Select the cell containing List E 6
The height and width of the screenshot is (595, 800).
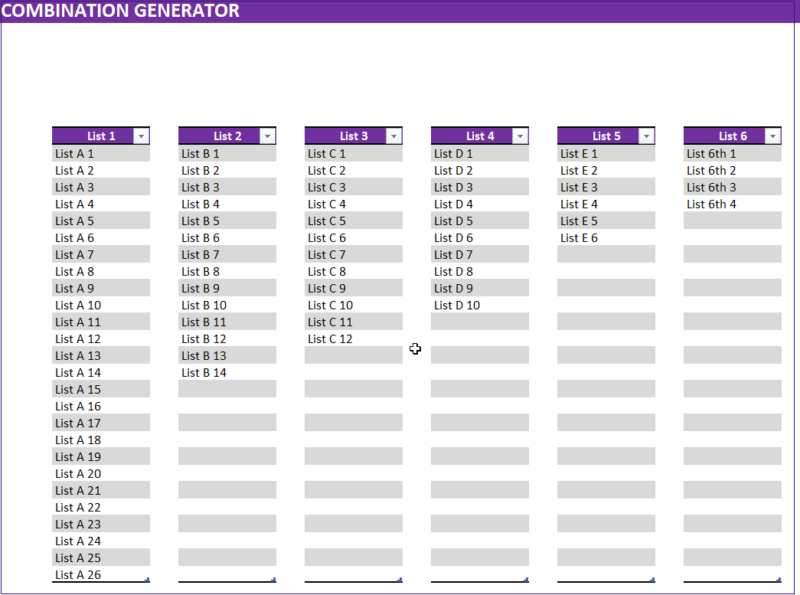[606, 237]
